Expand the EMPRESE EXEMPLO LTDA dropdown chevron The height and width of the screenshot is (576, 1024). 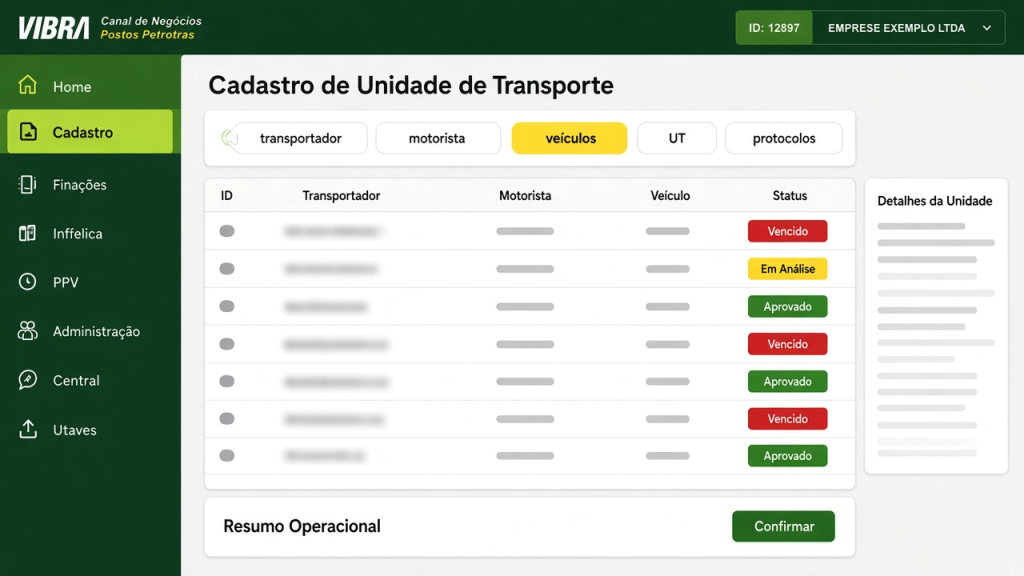987,28
